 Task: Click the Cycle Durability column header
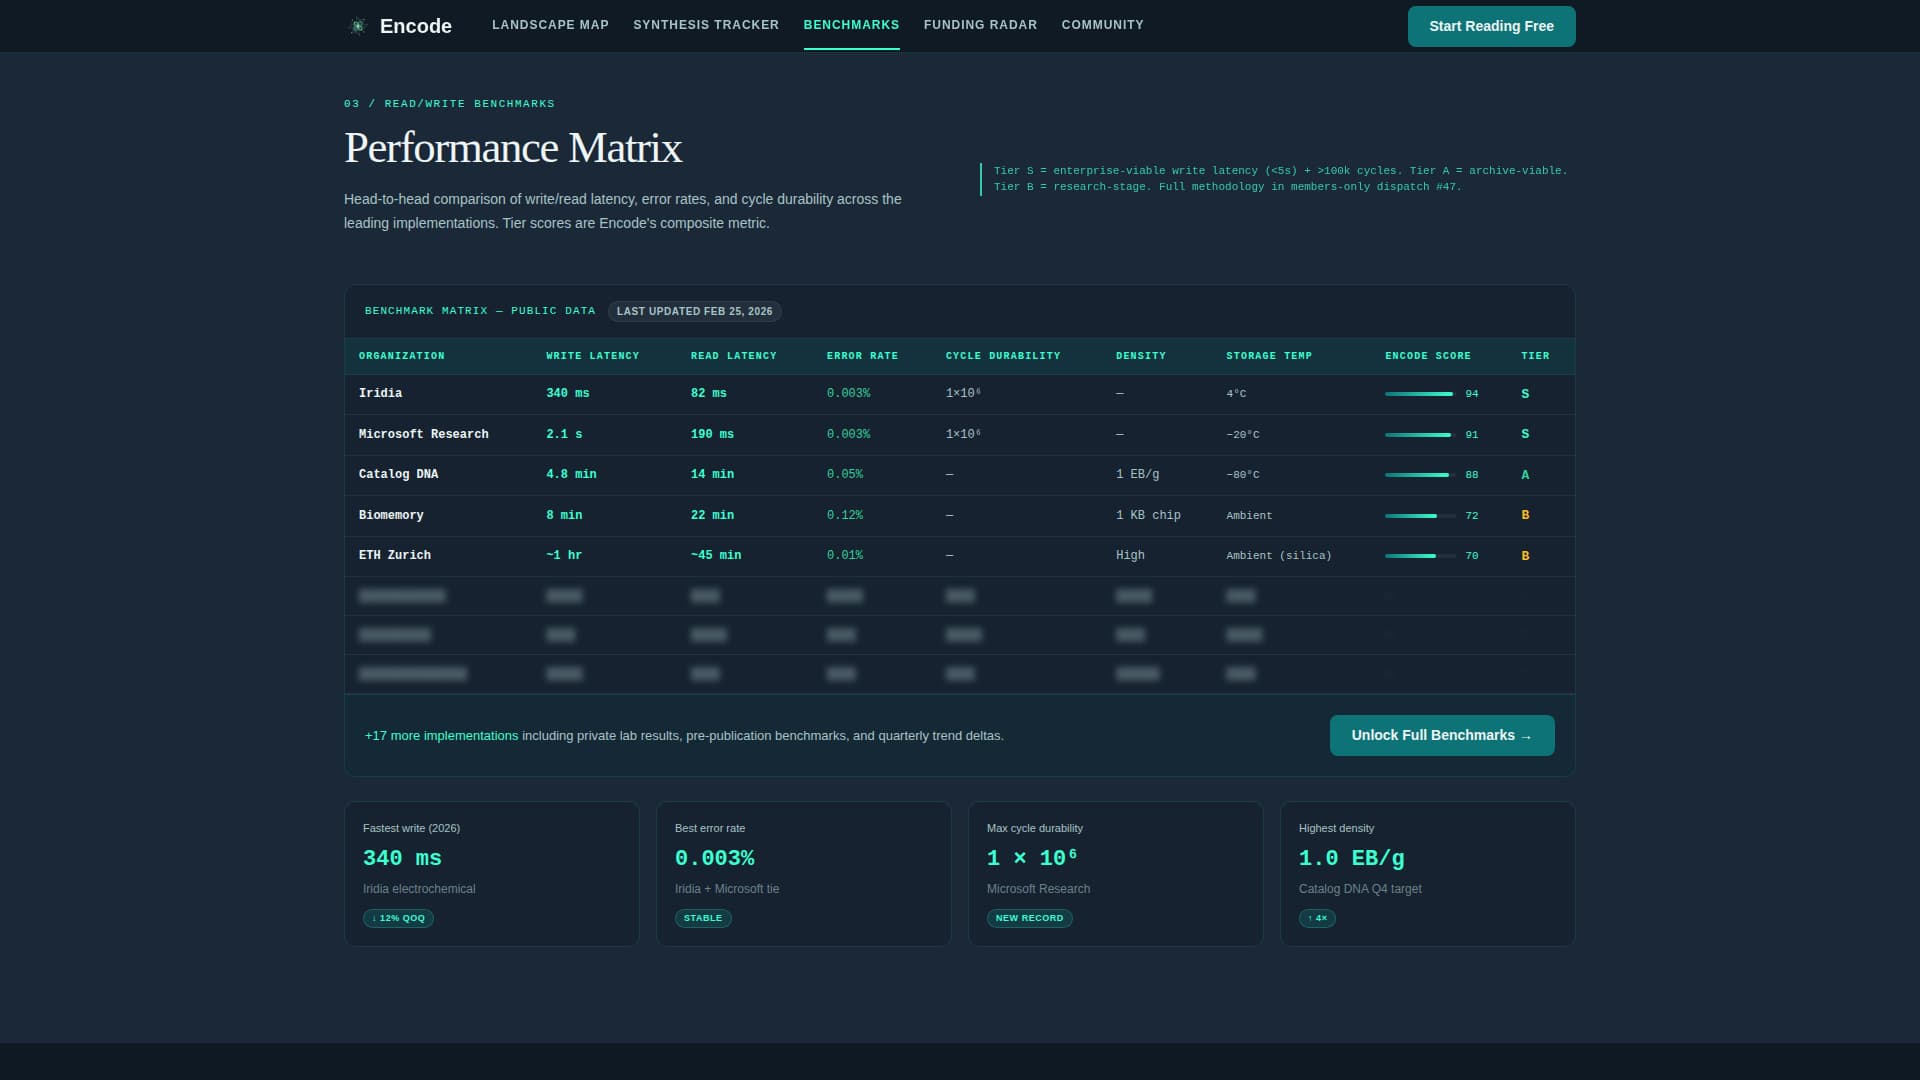tap(1003, 356)
